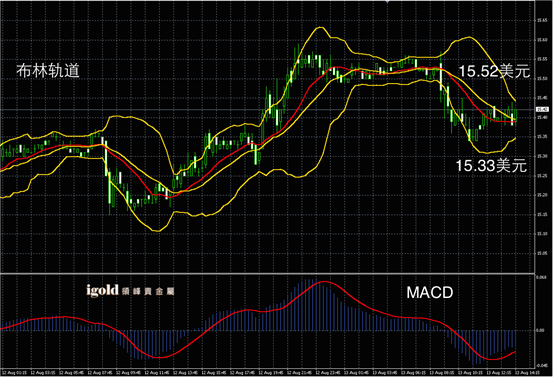
Task: Select the 布林轨道 Bollinger label
Action: coord(48,71)
